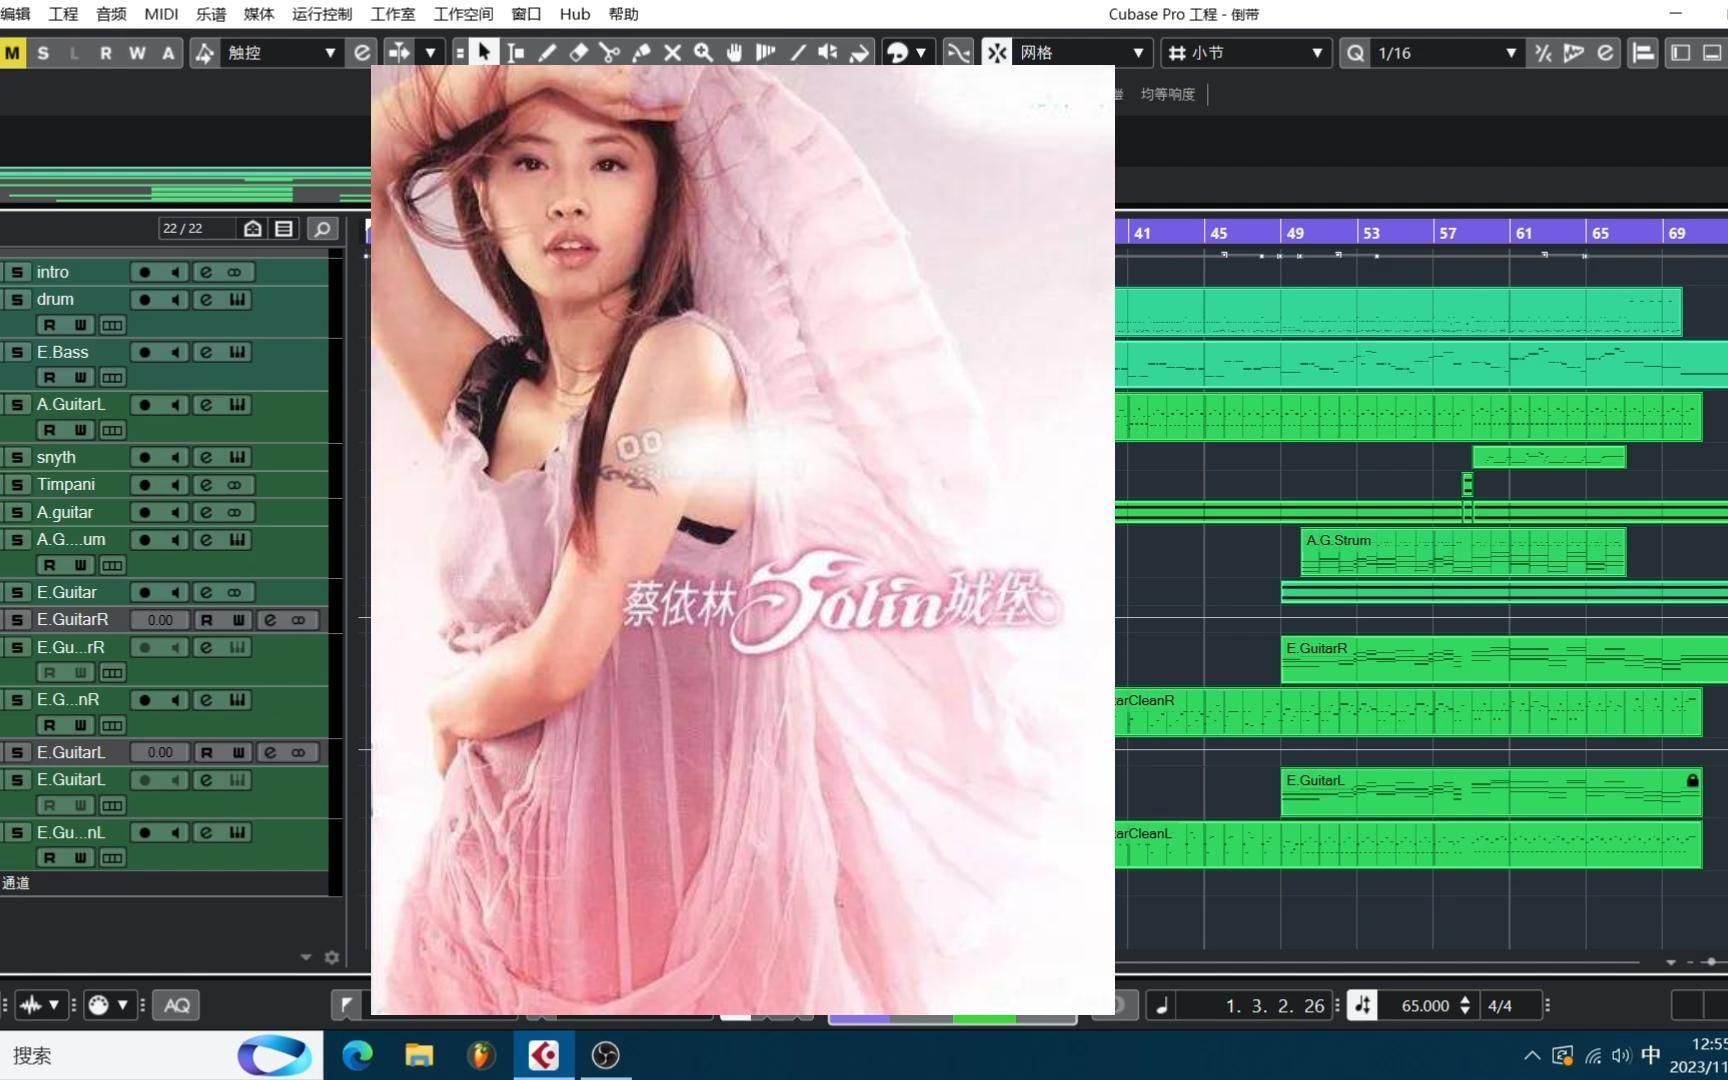Select the Range Selection tool
The image size is (1728, 1080).
coord(516,53)
